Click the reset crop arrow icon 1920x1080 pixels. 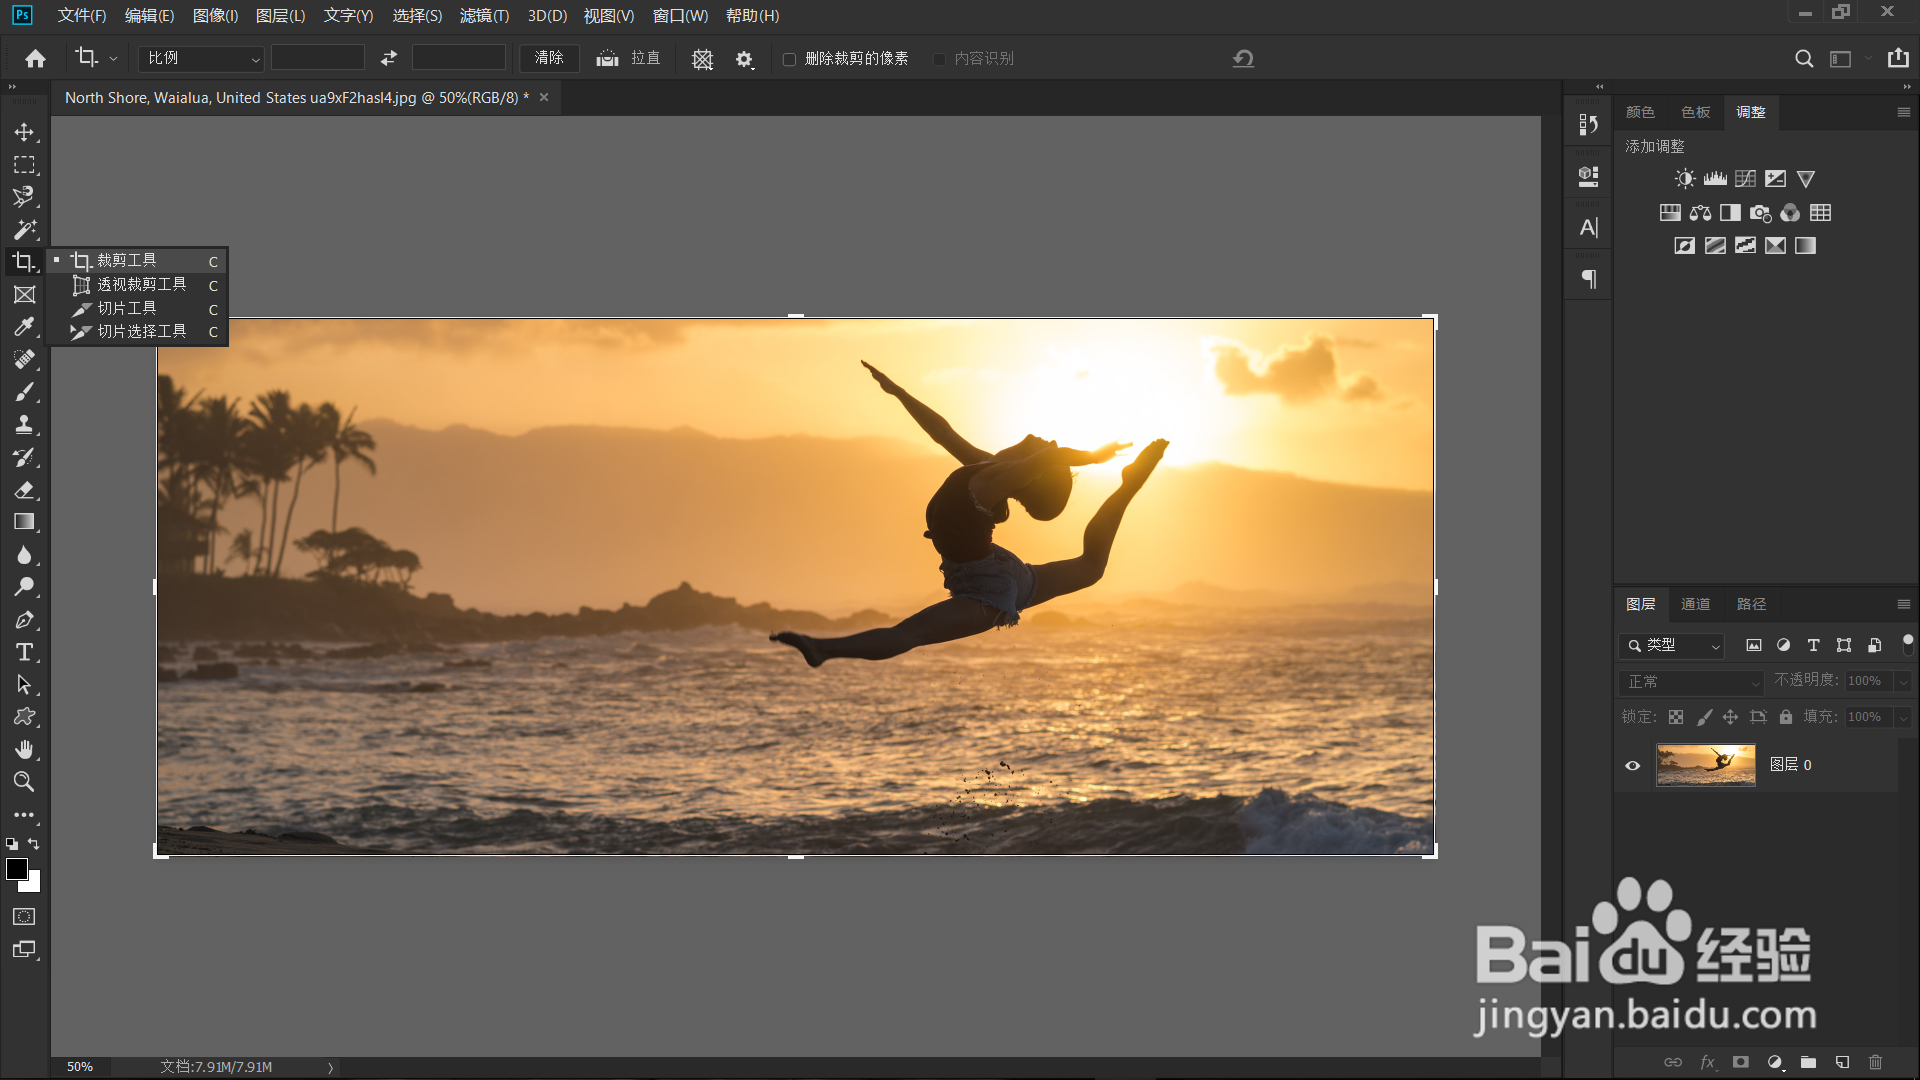pos(1243,59)
